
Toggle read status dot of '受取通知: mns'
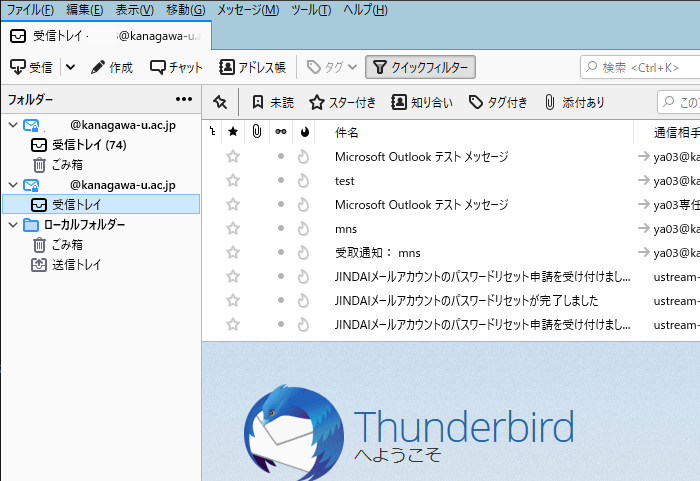(x=281, y=253)
